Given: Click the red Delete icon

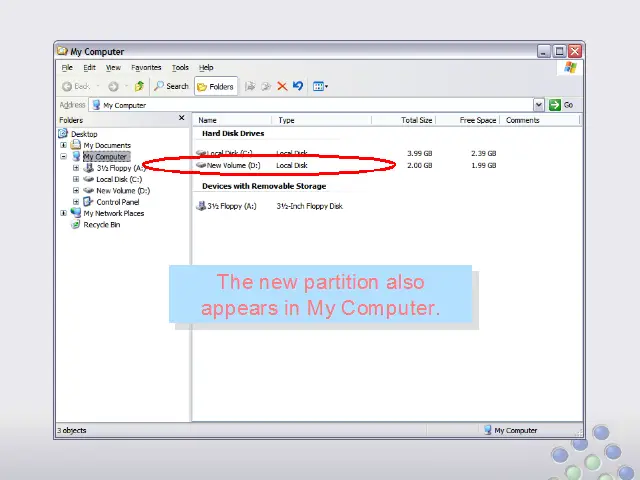Looking at the screenshot, I should tap(282, 87).
